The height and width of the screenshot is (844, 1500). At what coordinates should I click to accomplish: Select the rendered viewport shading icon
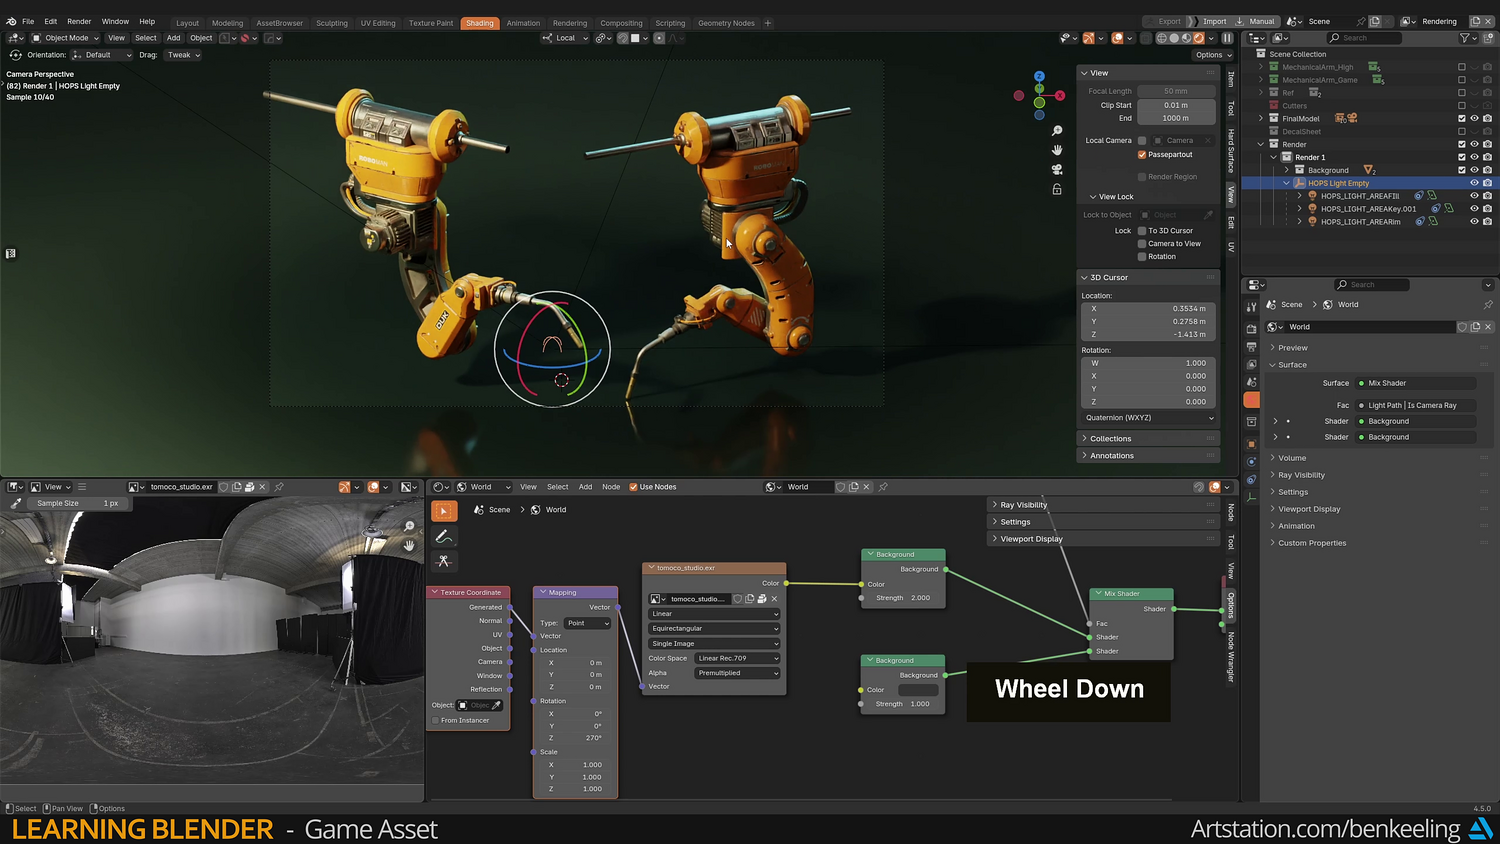(1198, 38)
